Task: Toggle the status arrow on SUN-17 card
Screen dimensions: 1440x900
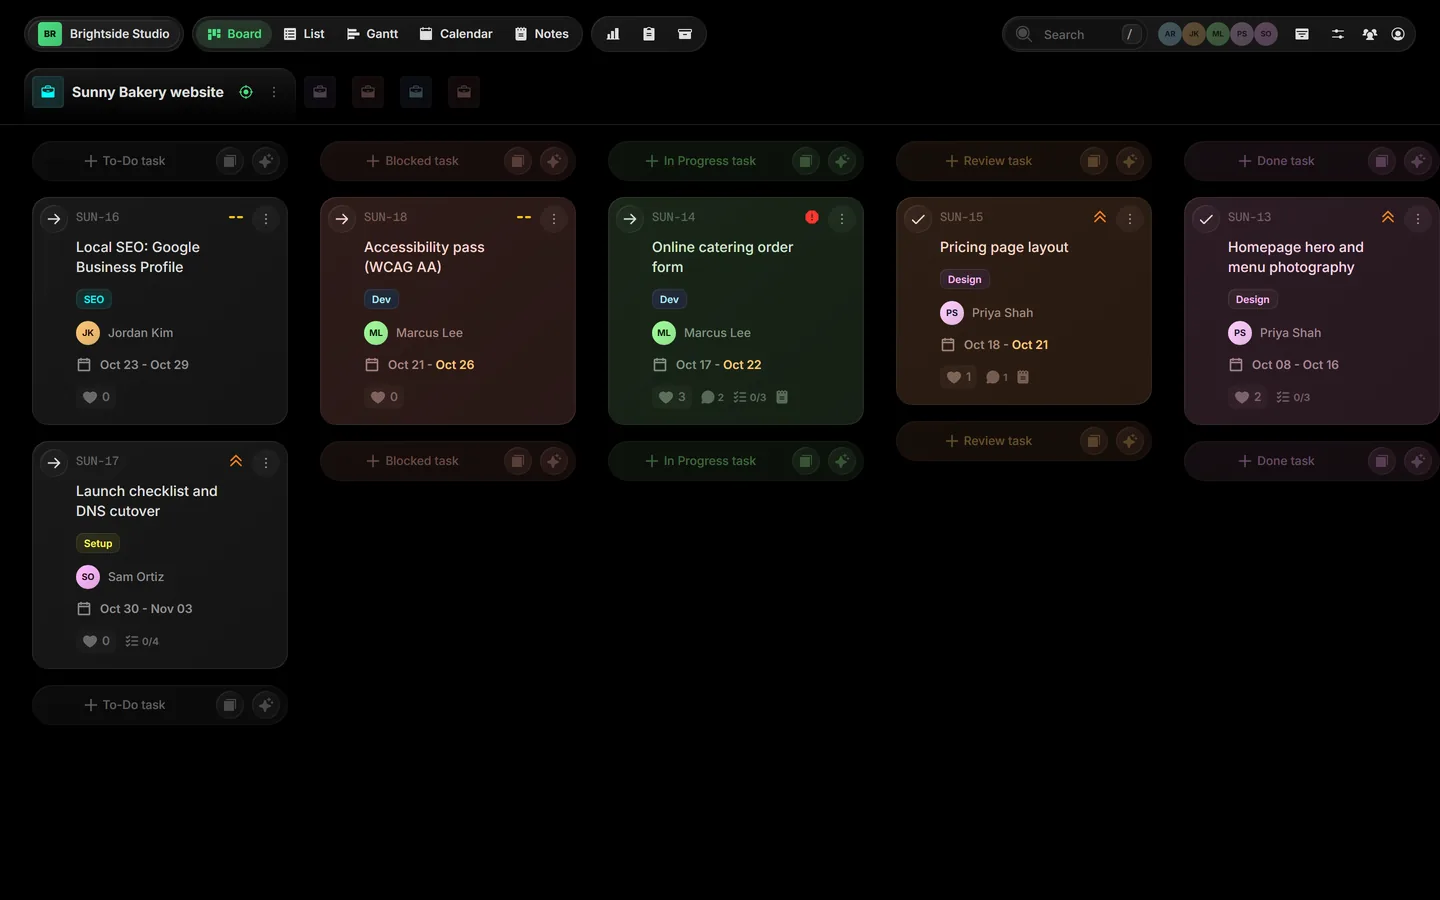Action: 54,463
